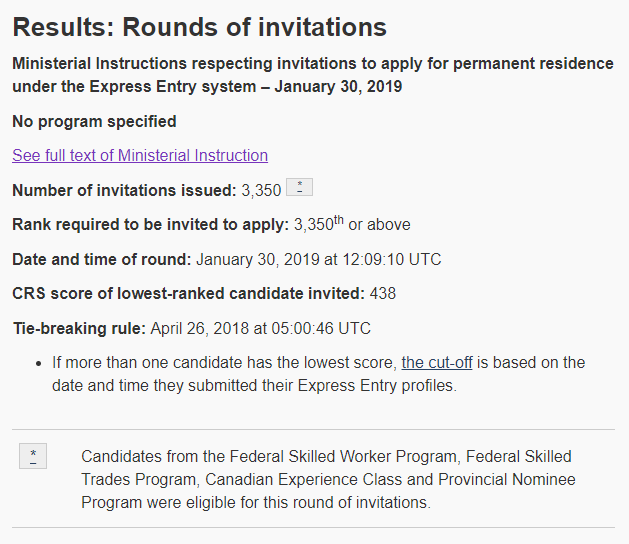
Task: Click the "3,350th or above" rank value
Action: tap(351, 225)
